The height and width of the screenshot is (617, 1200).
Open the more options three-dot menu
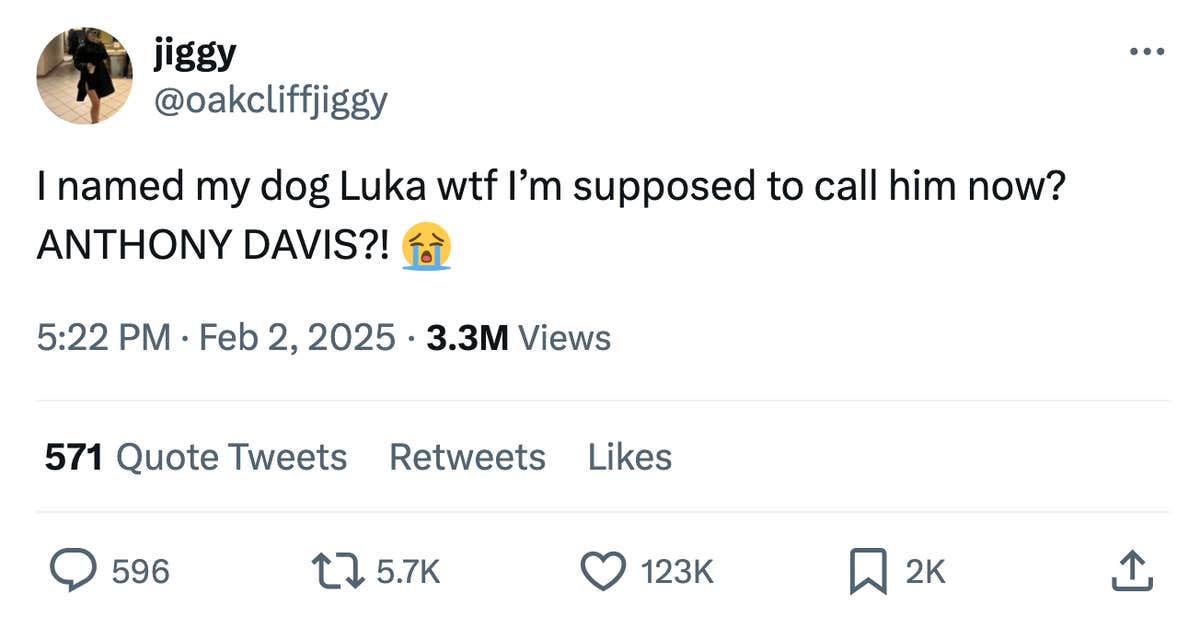[x=1146, y=51]
